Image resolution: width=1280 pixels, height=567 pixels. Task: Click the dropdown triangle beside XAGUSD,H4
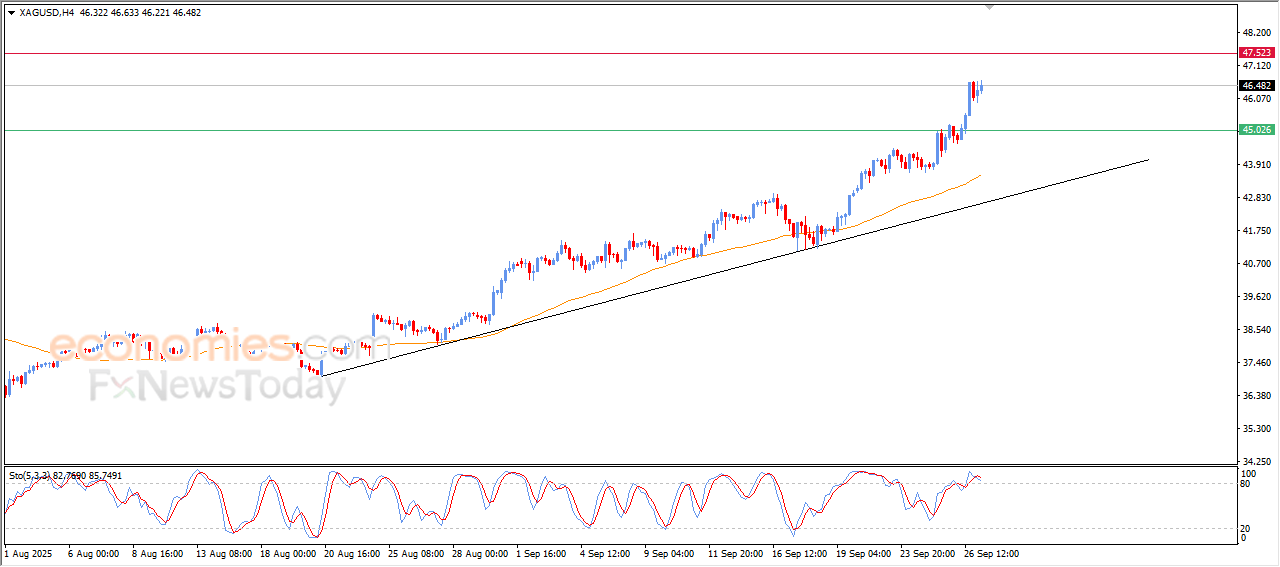(11, 13)
